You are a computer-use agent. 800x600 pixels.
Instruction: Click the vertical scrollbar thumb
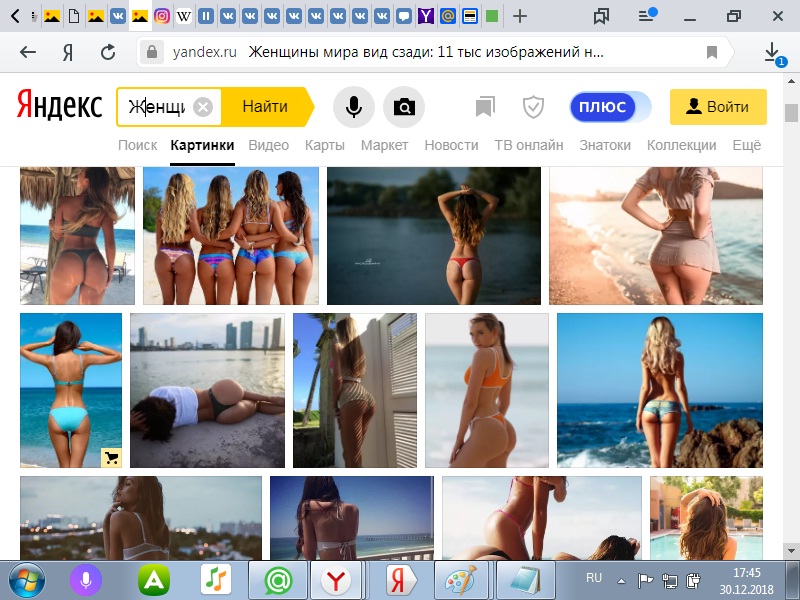(x=791, y=113)
